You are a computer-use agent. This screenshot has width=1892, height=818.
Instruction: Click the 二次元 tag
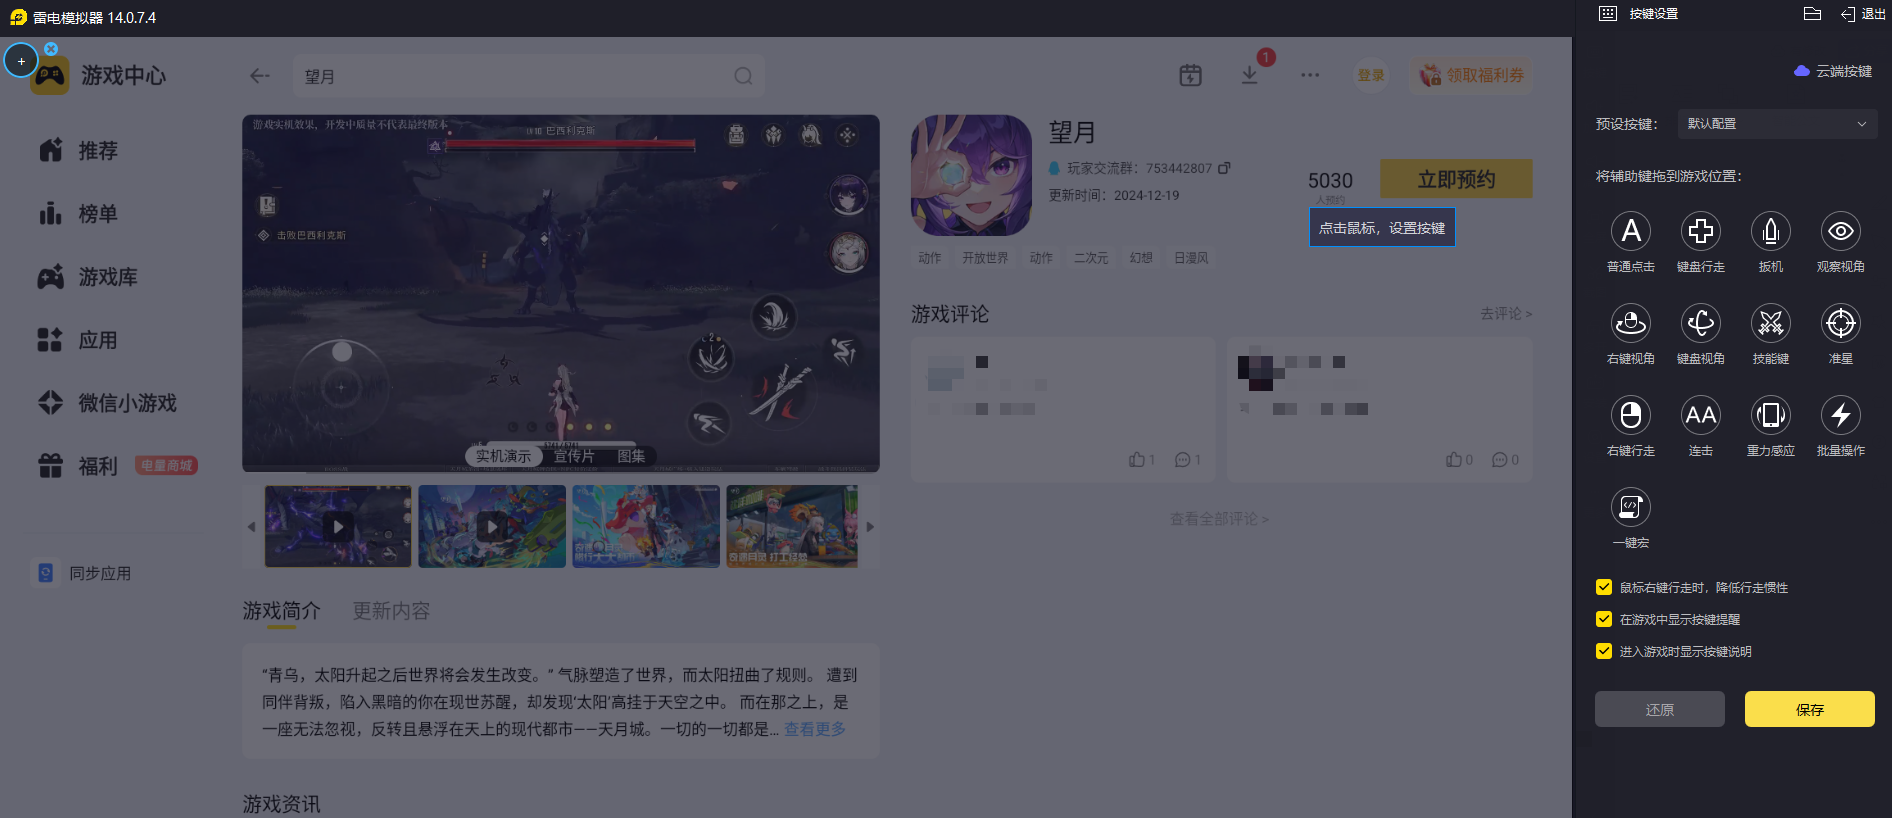[x=1091, y=258]
